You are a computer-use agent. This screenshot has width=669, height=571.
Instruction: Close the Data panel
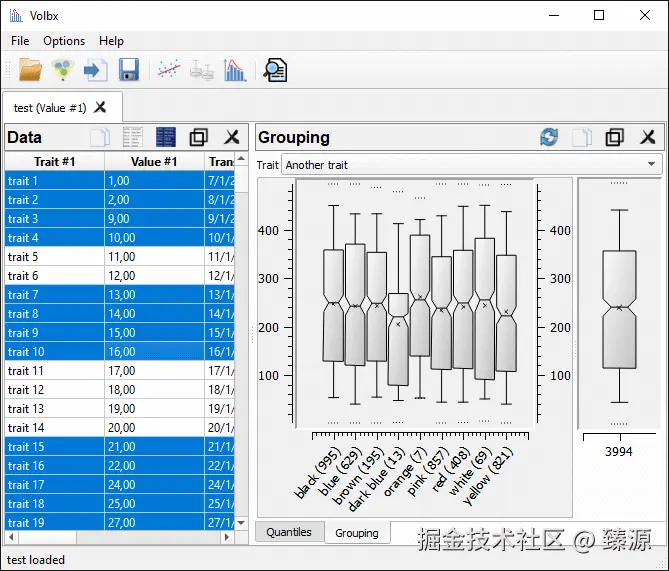coord(232,137)
